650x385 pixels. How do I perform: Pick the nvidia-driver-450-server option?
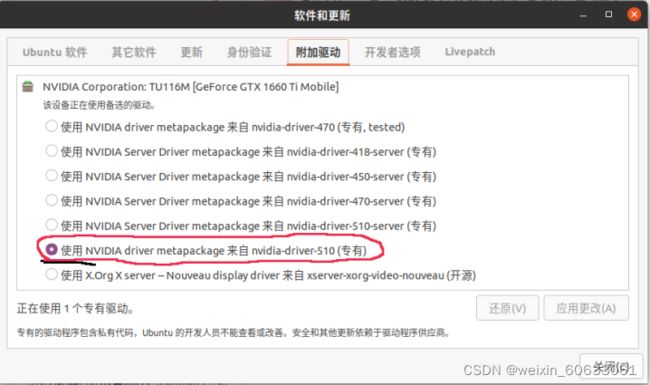[51, 176]
